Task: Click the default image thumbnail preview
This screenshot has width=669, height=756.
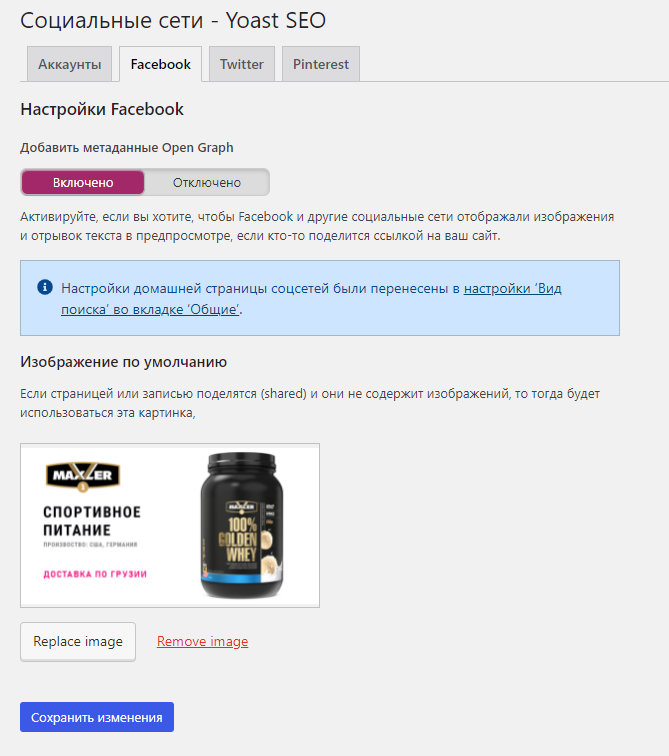Action: tap(170, 526)
